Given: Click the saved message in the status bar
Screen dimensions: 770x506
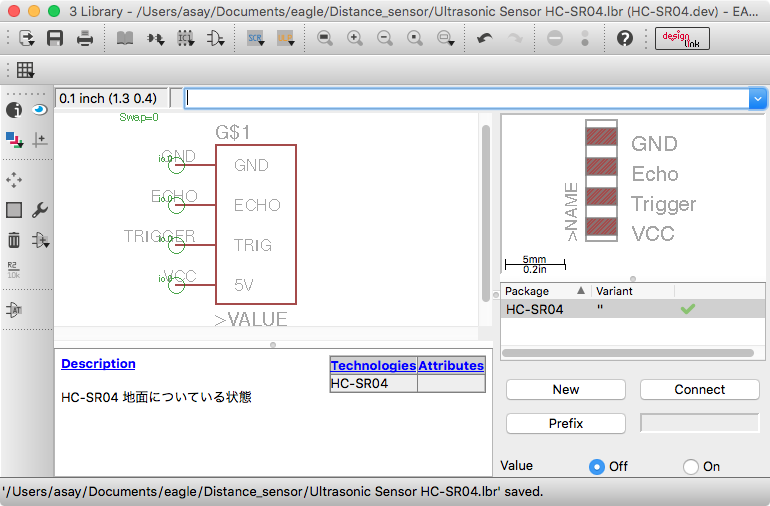Looking at the screenshot, I should click(x=273, y=492).
